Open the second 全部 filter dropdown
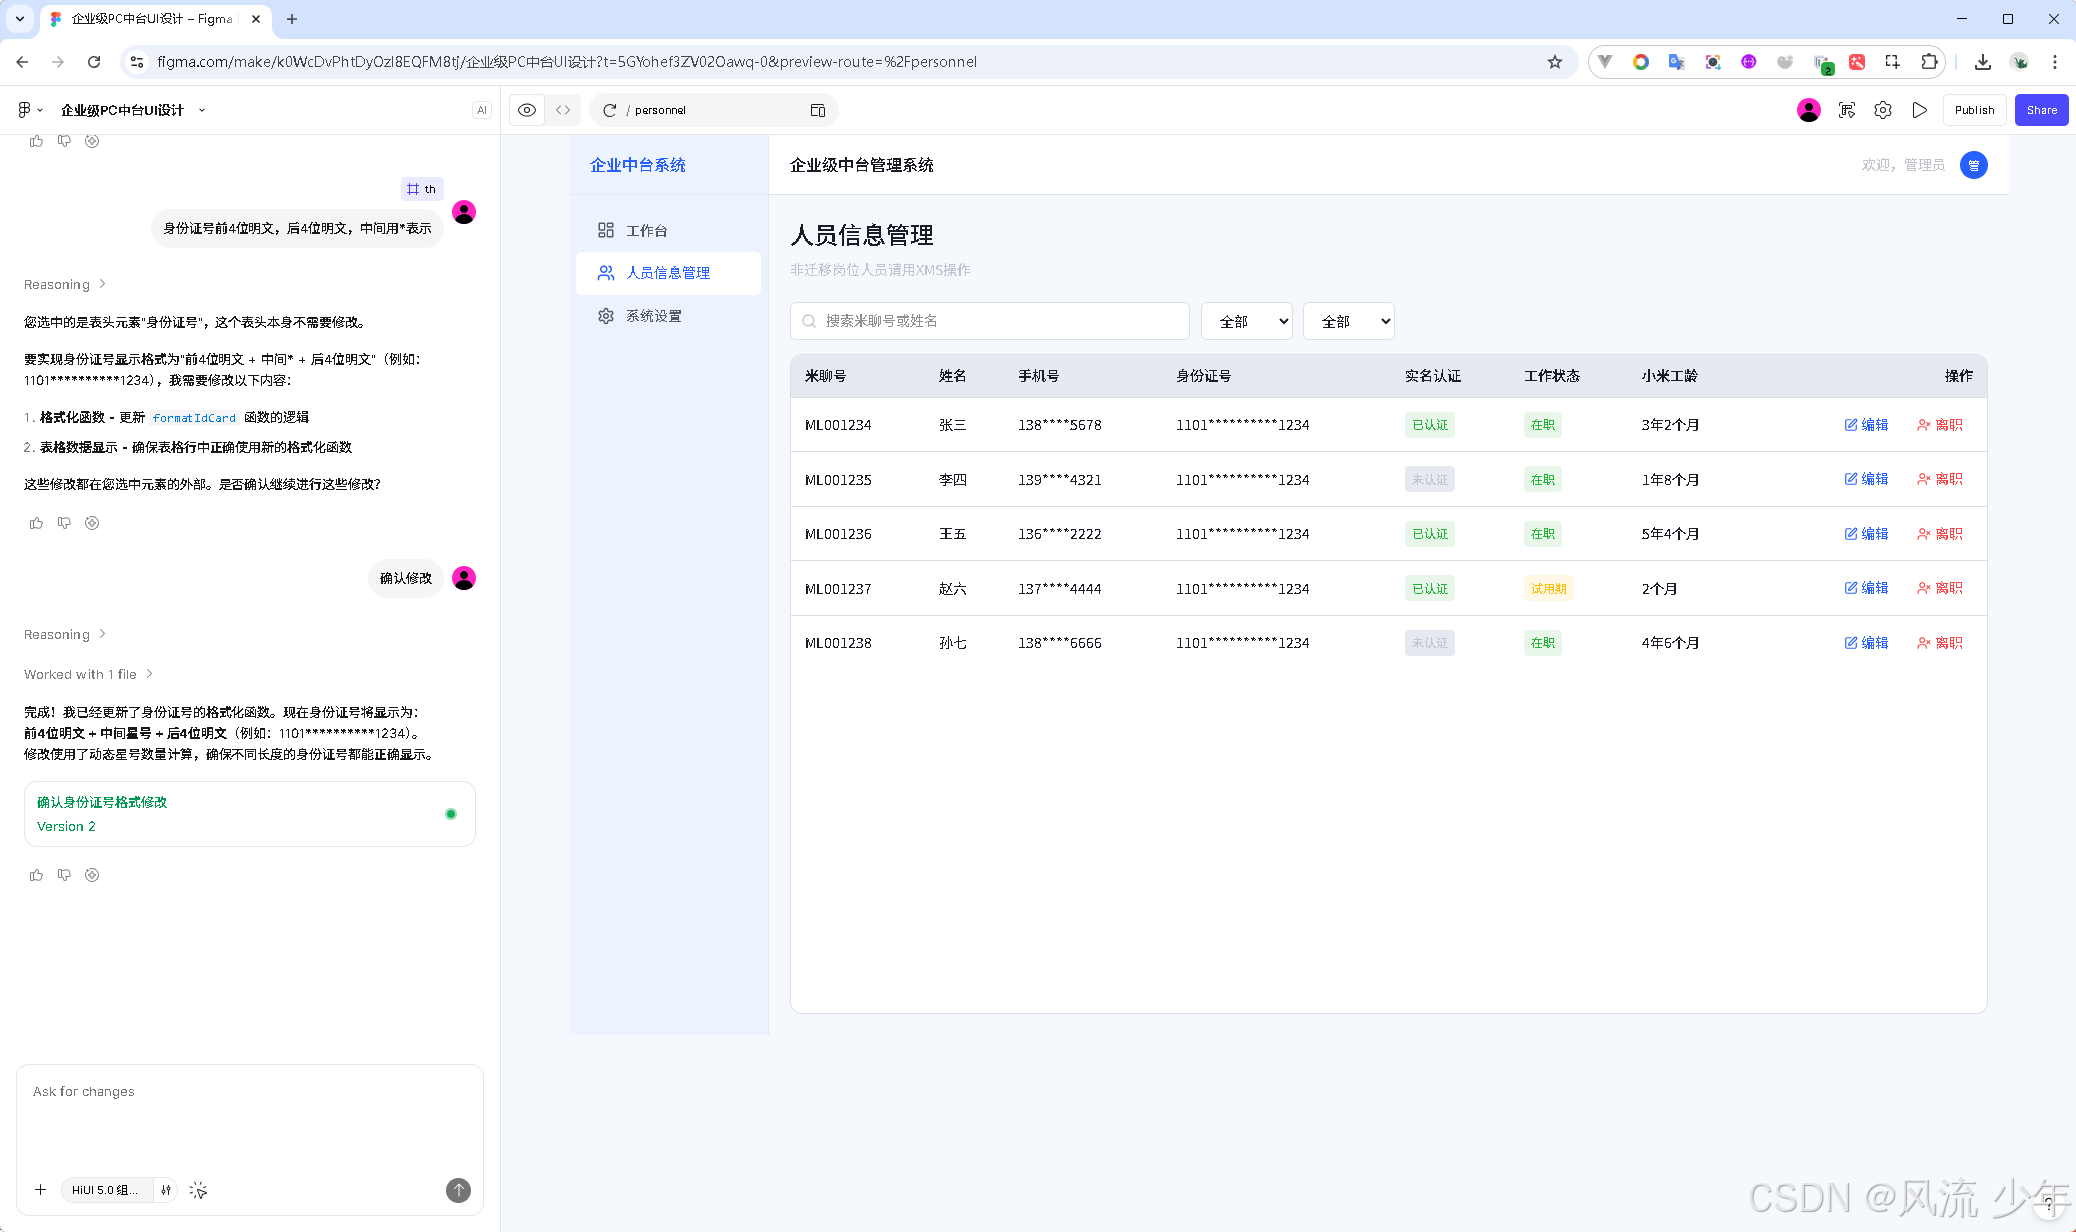 pos(1348,321)
